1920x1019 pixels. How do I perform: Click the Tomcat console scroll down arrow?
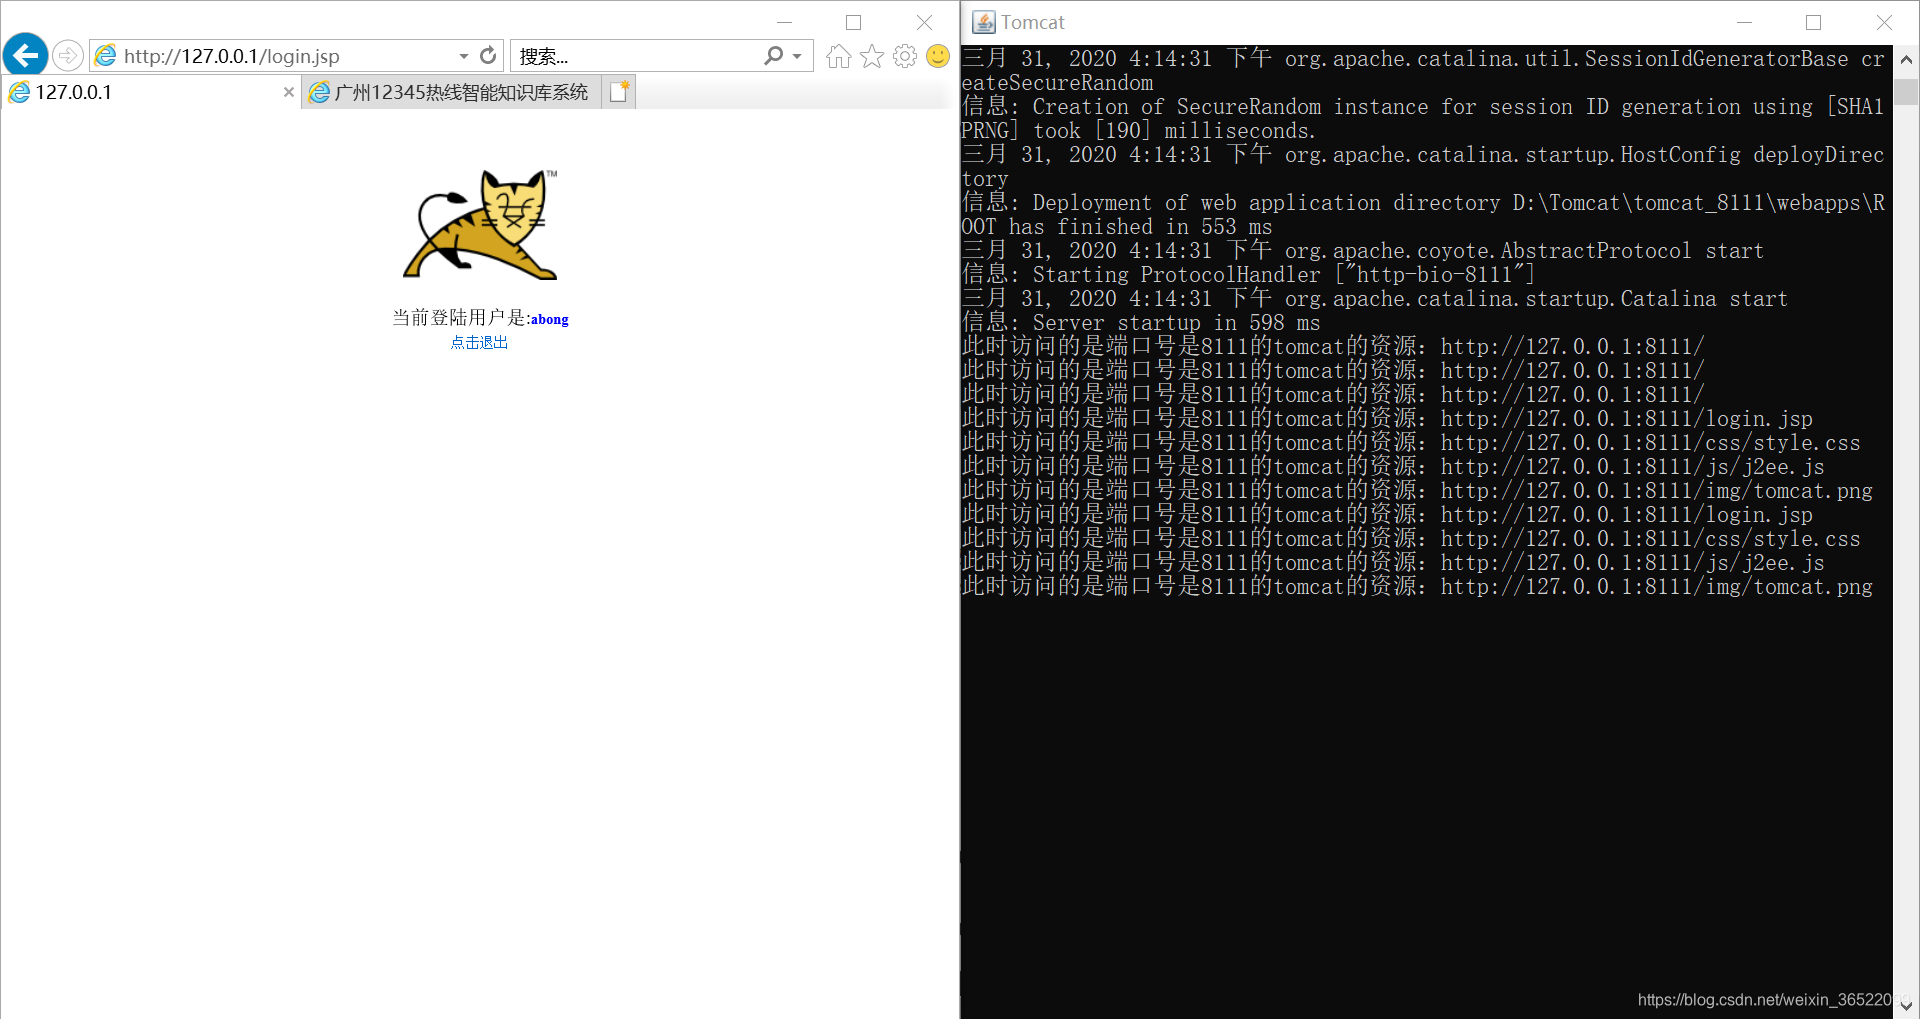pyautogui.click(x=1906, y=1005)
